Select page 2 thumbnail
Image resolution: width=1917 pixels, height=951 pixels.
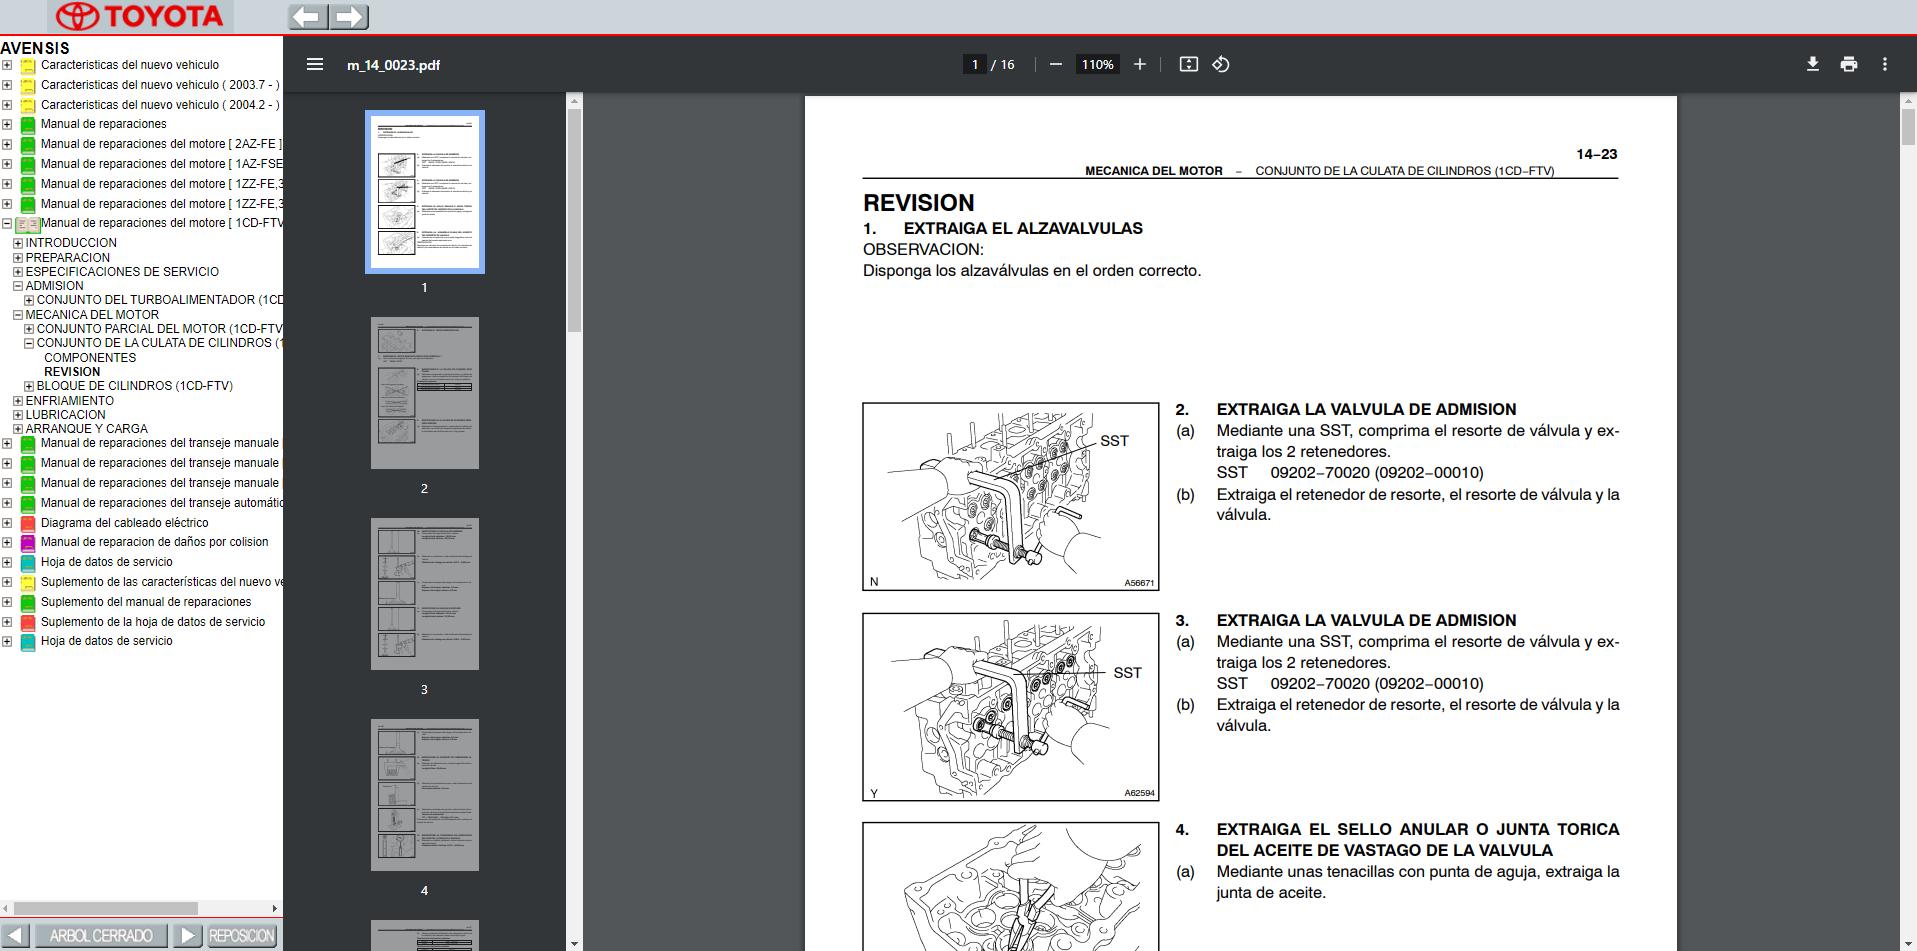425,393
